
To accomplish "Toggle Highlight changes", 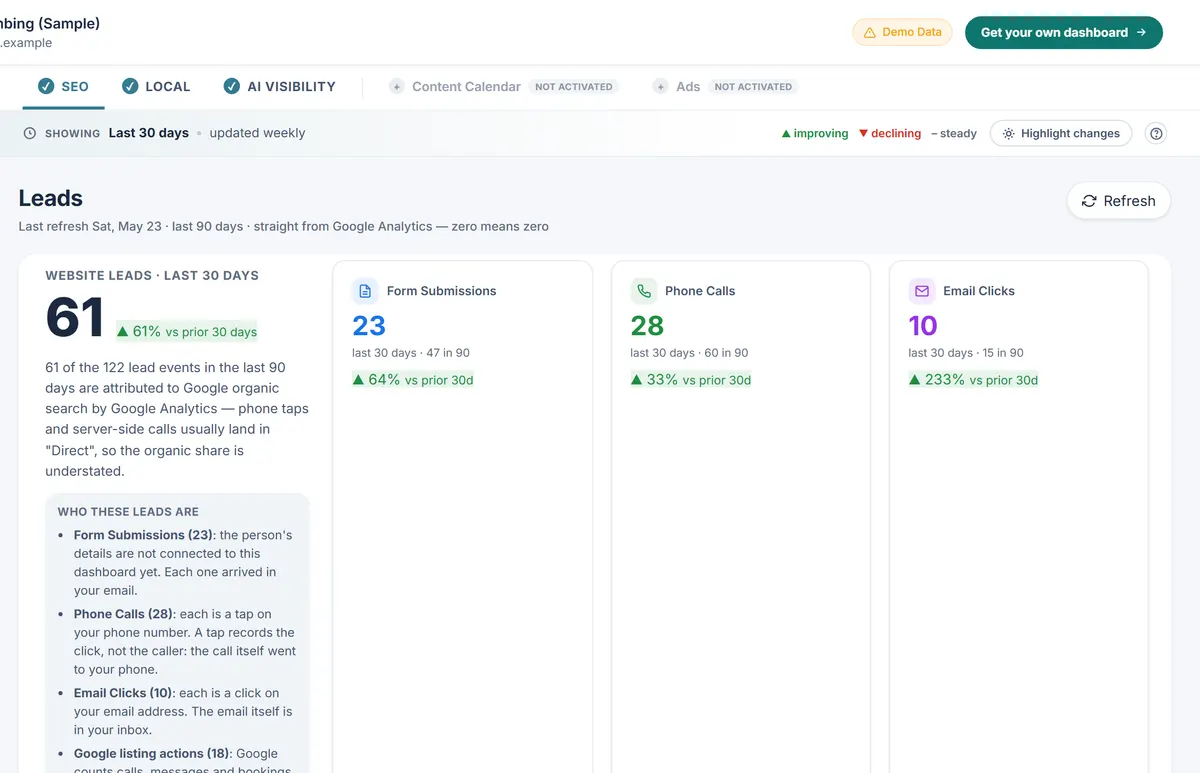I will 1061,133.
